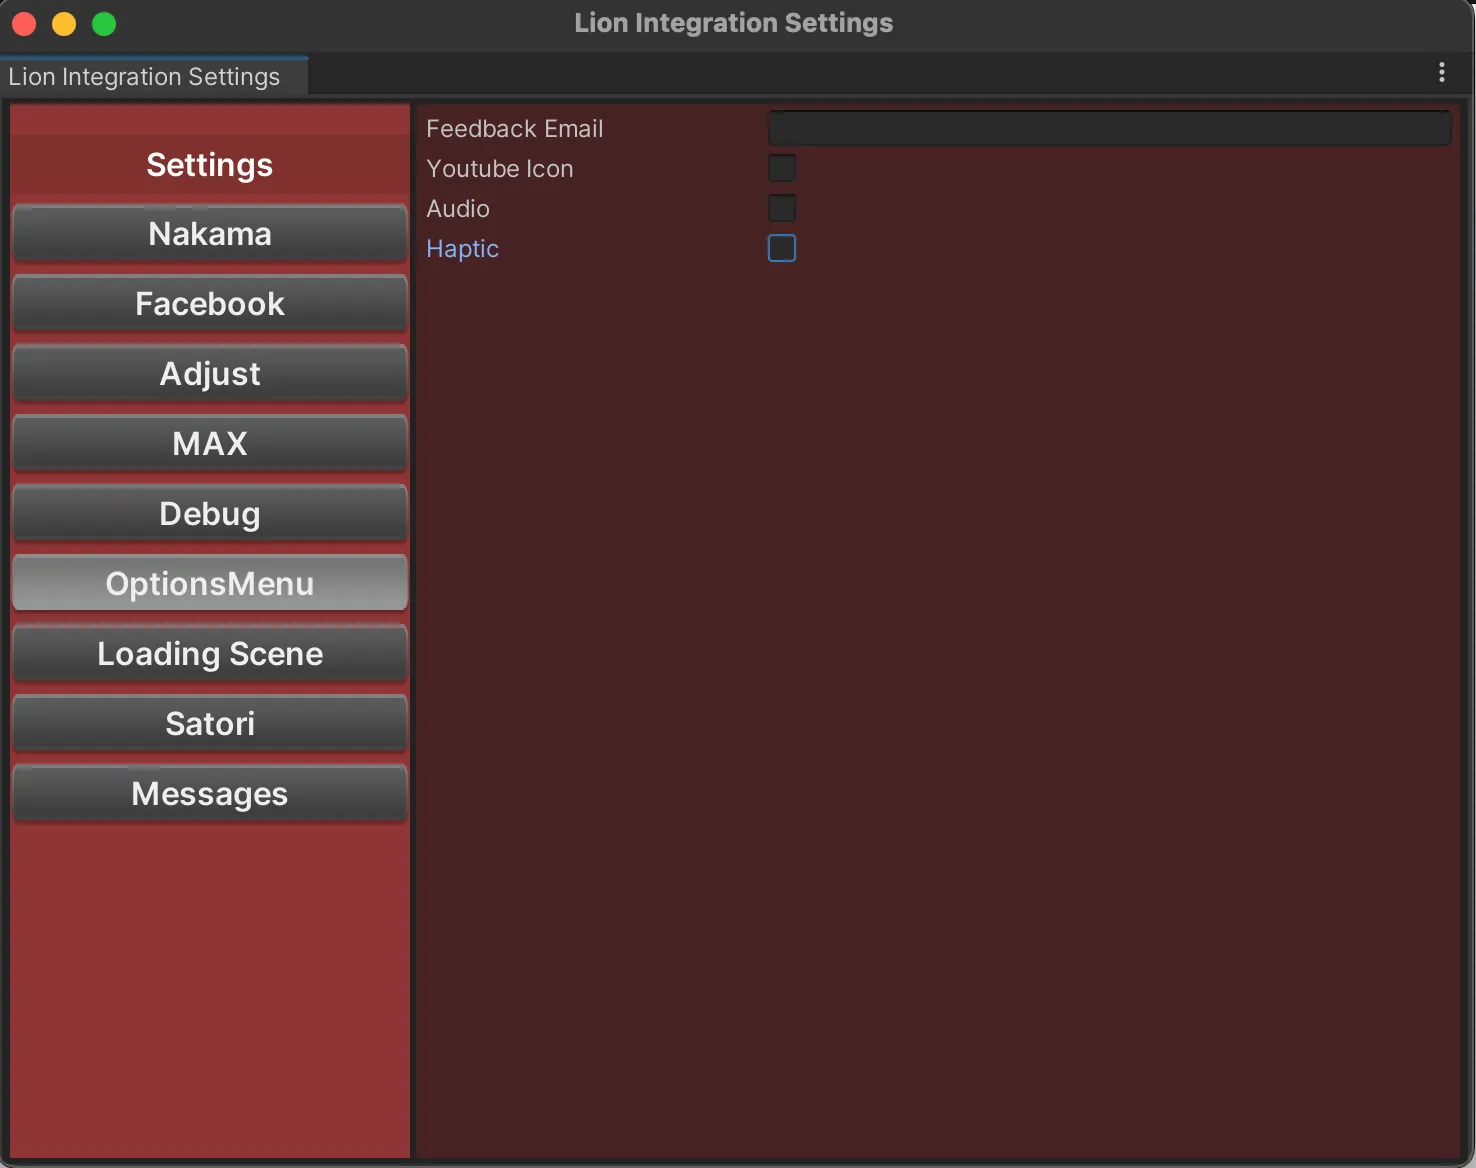Click the Feedback Email input field
This screenshot has height=1168, width=1476.
[x=1110, y=128]
